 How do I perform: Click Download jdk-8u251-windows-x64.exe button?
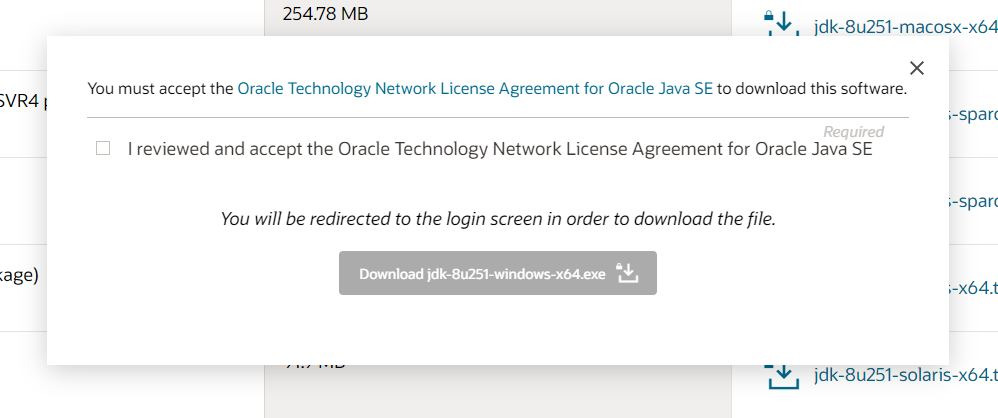498,273
